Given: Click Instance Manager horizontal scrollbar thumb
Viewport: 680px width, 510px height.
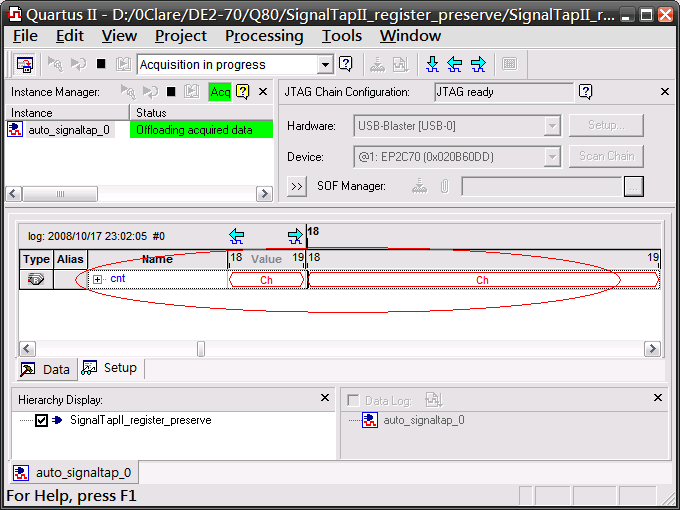Looking at the screenshot, I should pos(60,193).
